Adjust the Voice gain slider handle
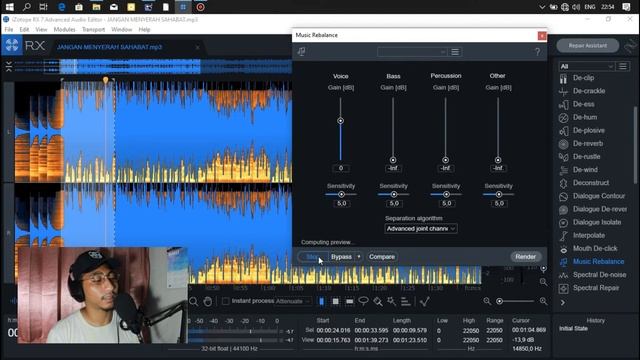Screen dimensions: 640x360 340,121
